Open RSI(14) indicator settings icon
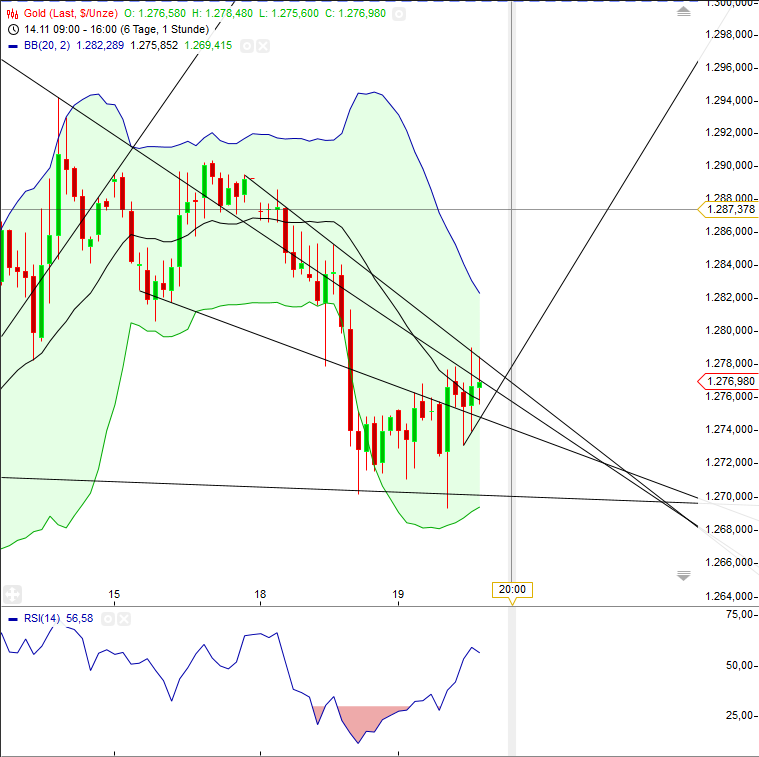759x757 pixels. tap(108, 619)
